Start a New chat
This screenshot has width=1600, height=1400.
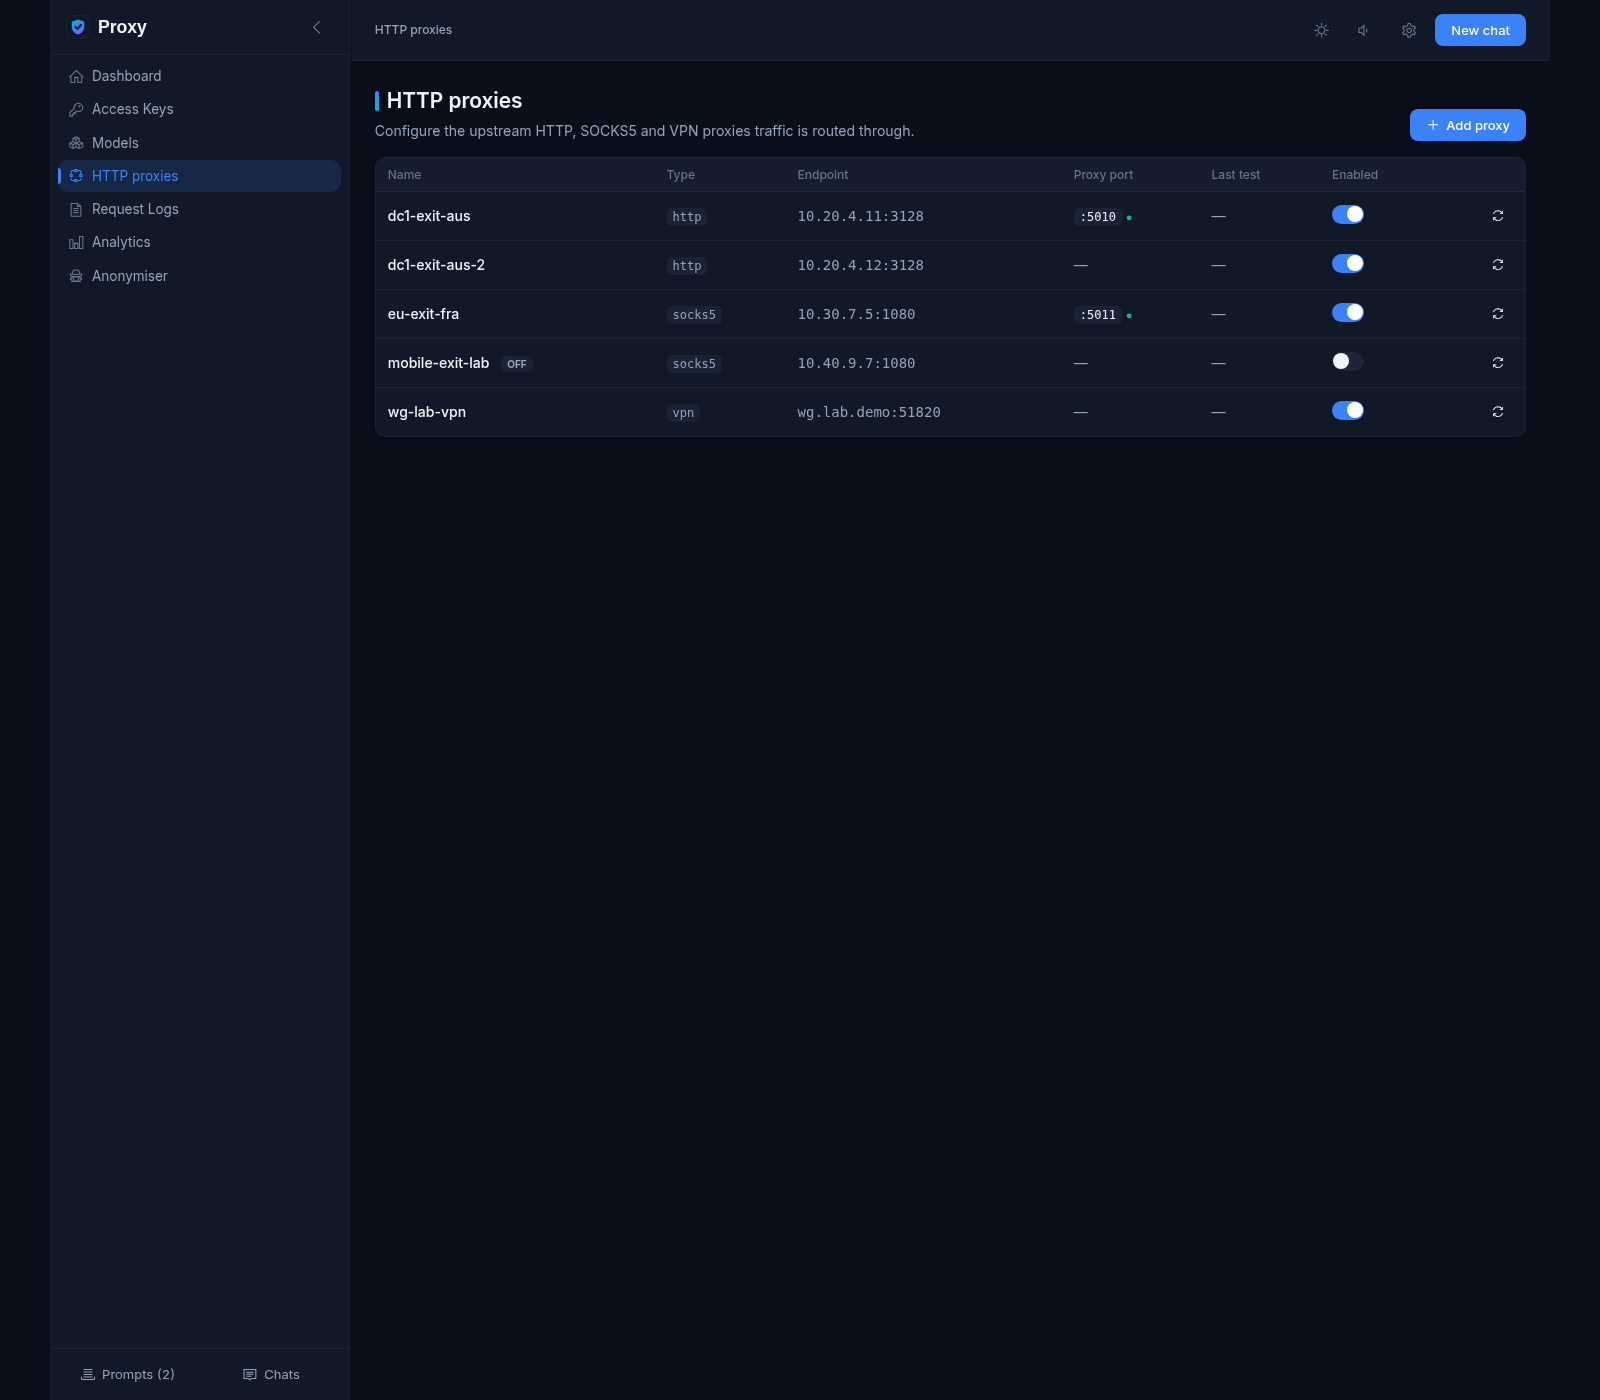1480,30
